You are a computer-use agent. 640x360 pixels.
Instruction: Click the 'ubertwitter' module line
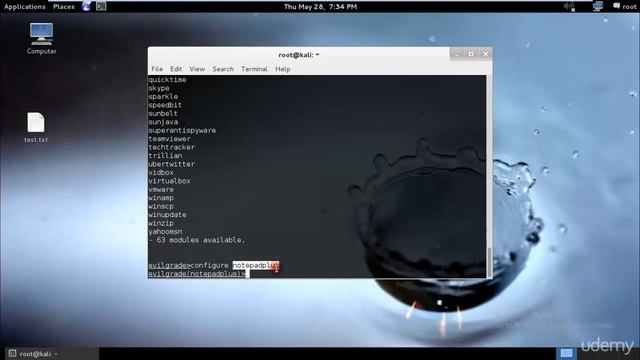tap(171, 164)
